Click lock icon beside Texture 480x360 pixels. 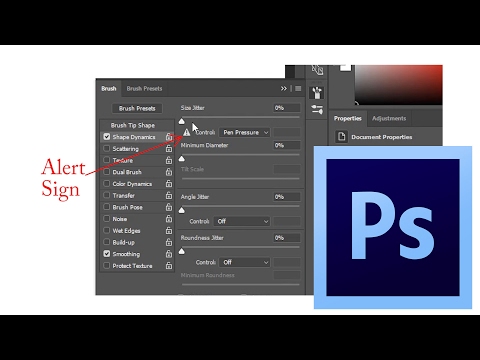click(x=169, y=160)
